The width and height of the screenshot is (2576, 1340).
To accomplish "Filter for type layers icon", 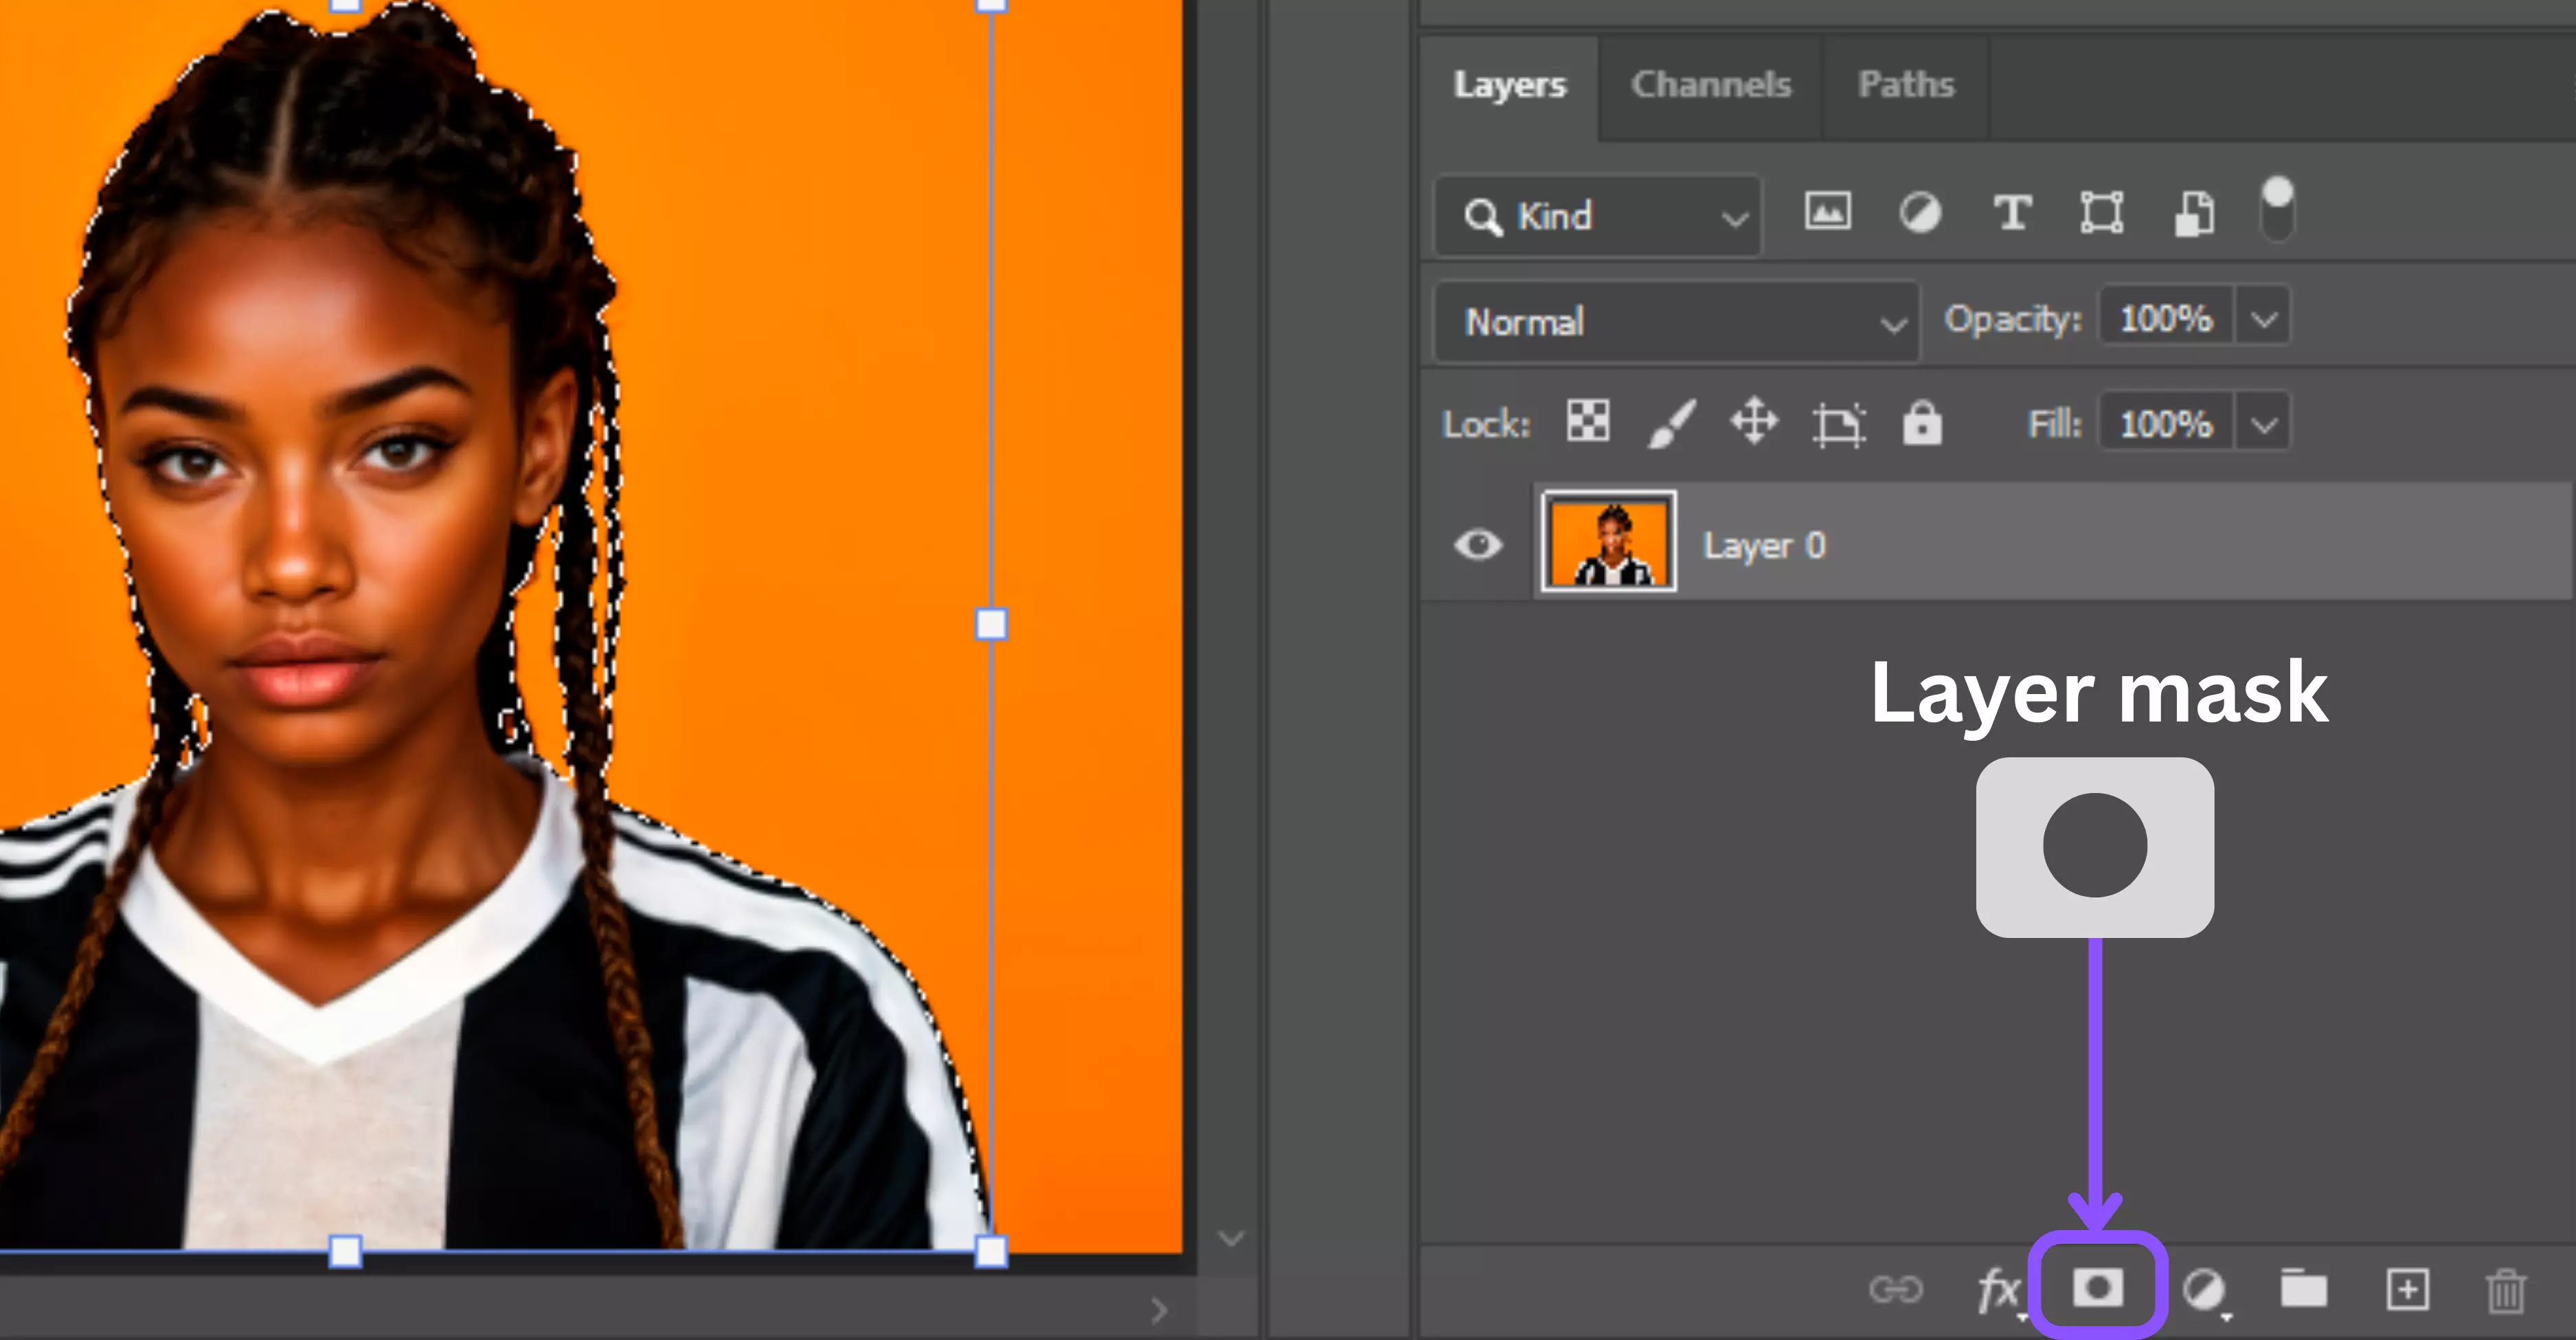I will (x=2012, y=212).
